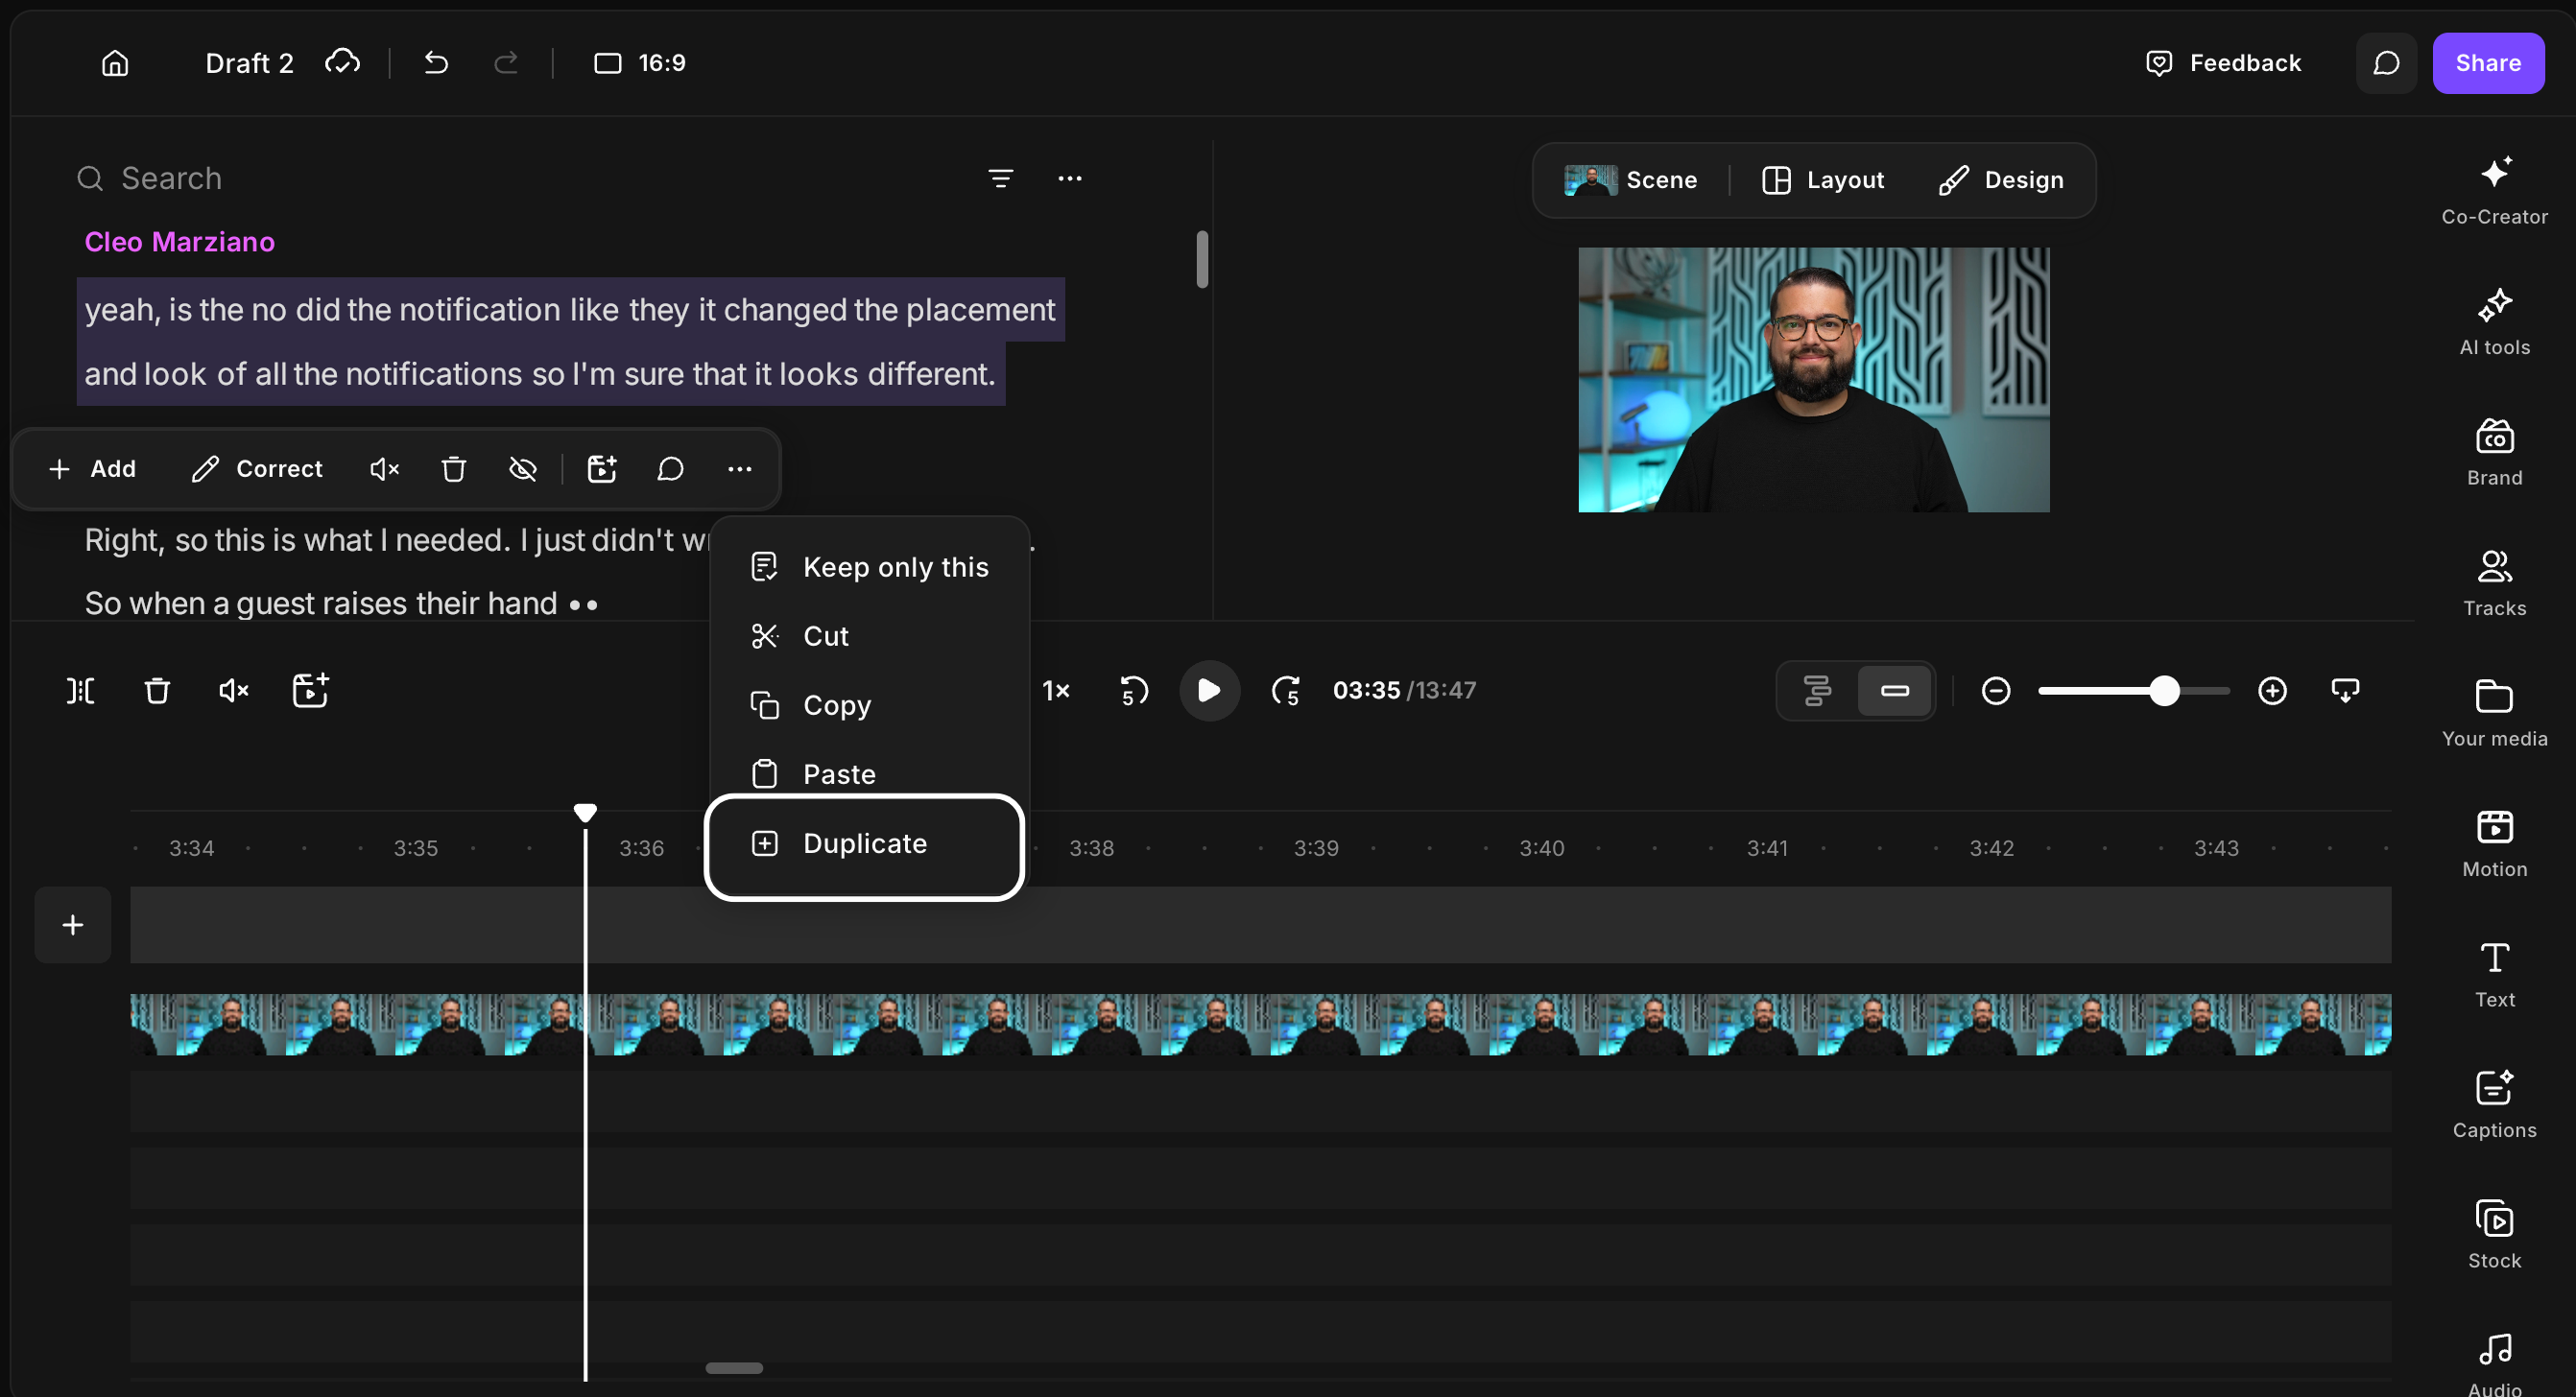Image resolution: width=2576 pixels, height=1397 pixels.
Task: Switch to collapsed timeline view toggle
Action: pyautogui.click(x=1894, y=690)
